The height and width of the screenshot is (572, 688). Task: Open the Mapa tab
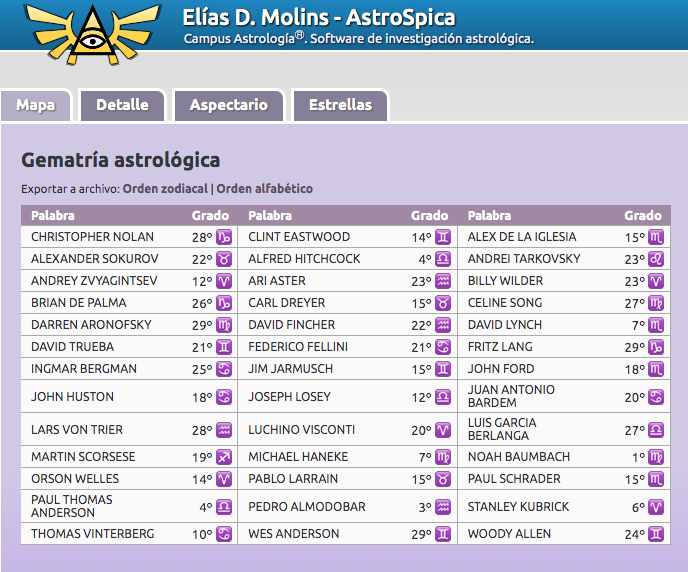point(36,105)
